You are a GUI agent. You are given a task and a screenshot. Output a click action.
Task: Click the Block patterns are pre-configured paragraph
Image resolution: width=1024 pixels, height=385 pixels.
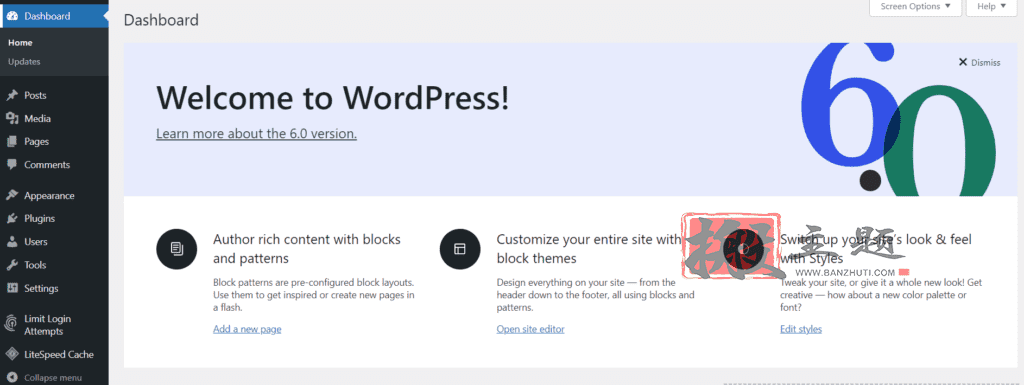[314, 295]
